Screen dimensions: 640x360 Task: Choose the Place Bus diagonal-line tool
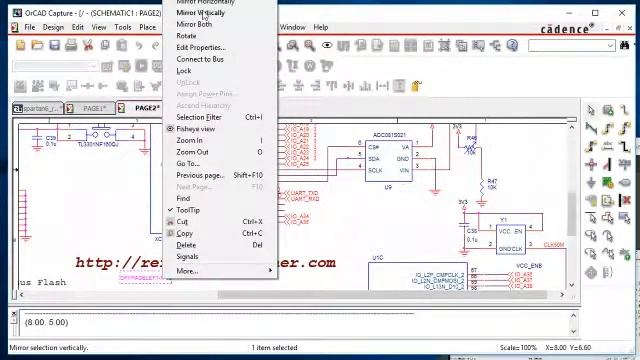coord(591,128)
